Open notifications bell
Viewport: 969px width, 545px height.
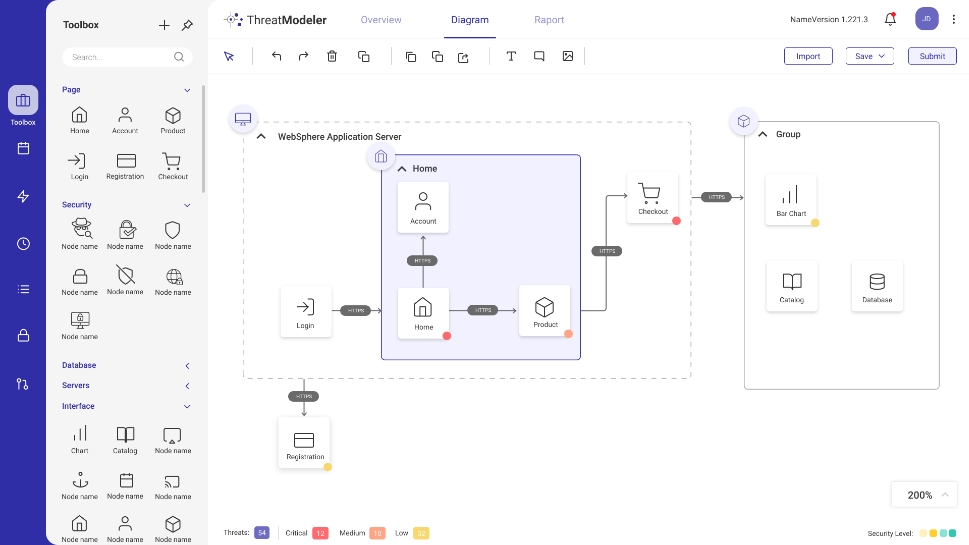click(890, 19)
